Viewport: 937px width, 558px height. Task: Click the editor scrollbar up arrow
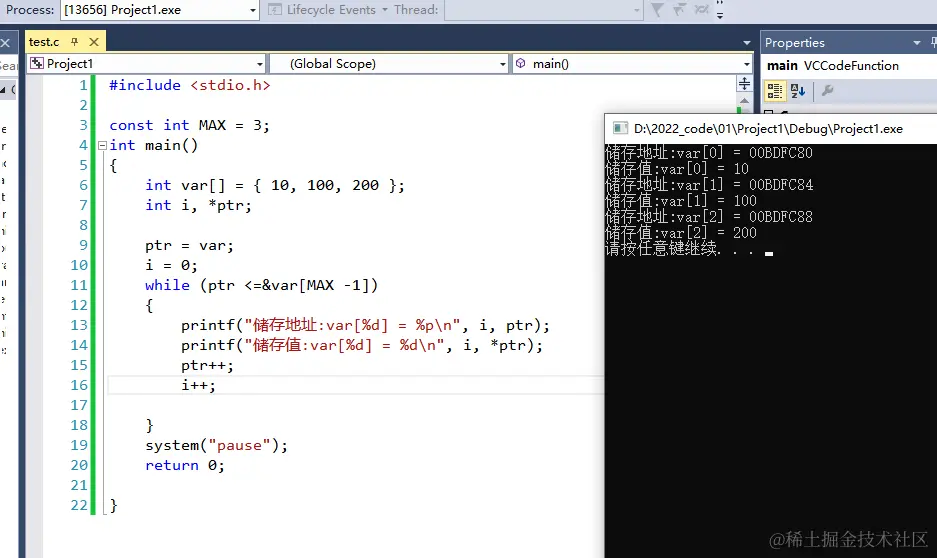click(744, 100)
